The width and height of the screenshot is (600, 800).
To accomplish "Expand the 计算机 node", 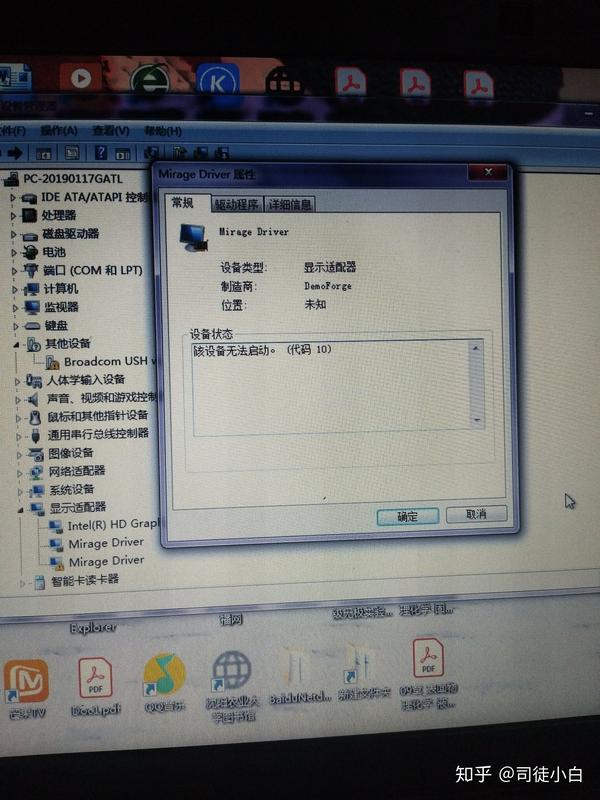I will coord(15,289).
